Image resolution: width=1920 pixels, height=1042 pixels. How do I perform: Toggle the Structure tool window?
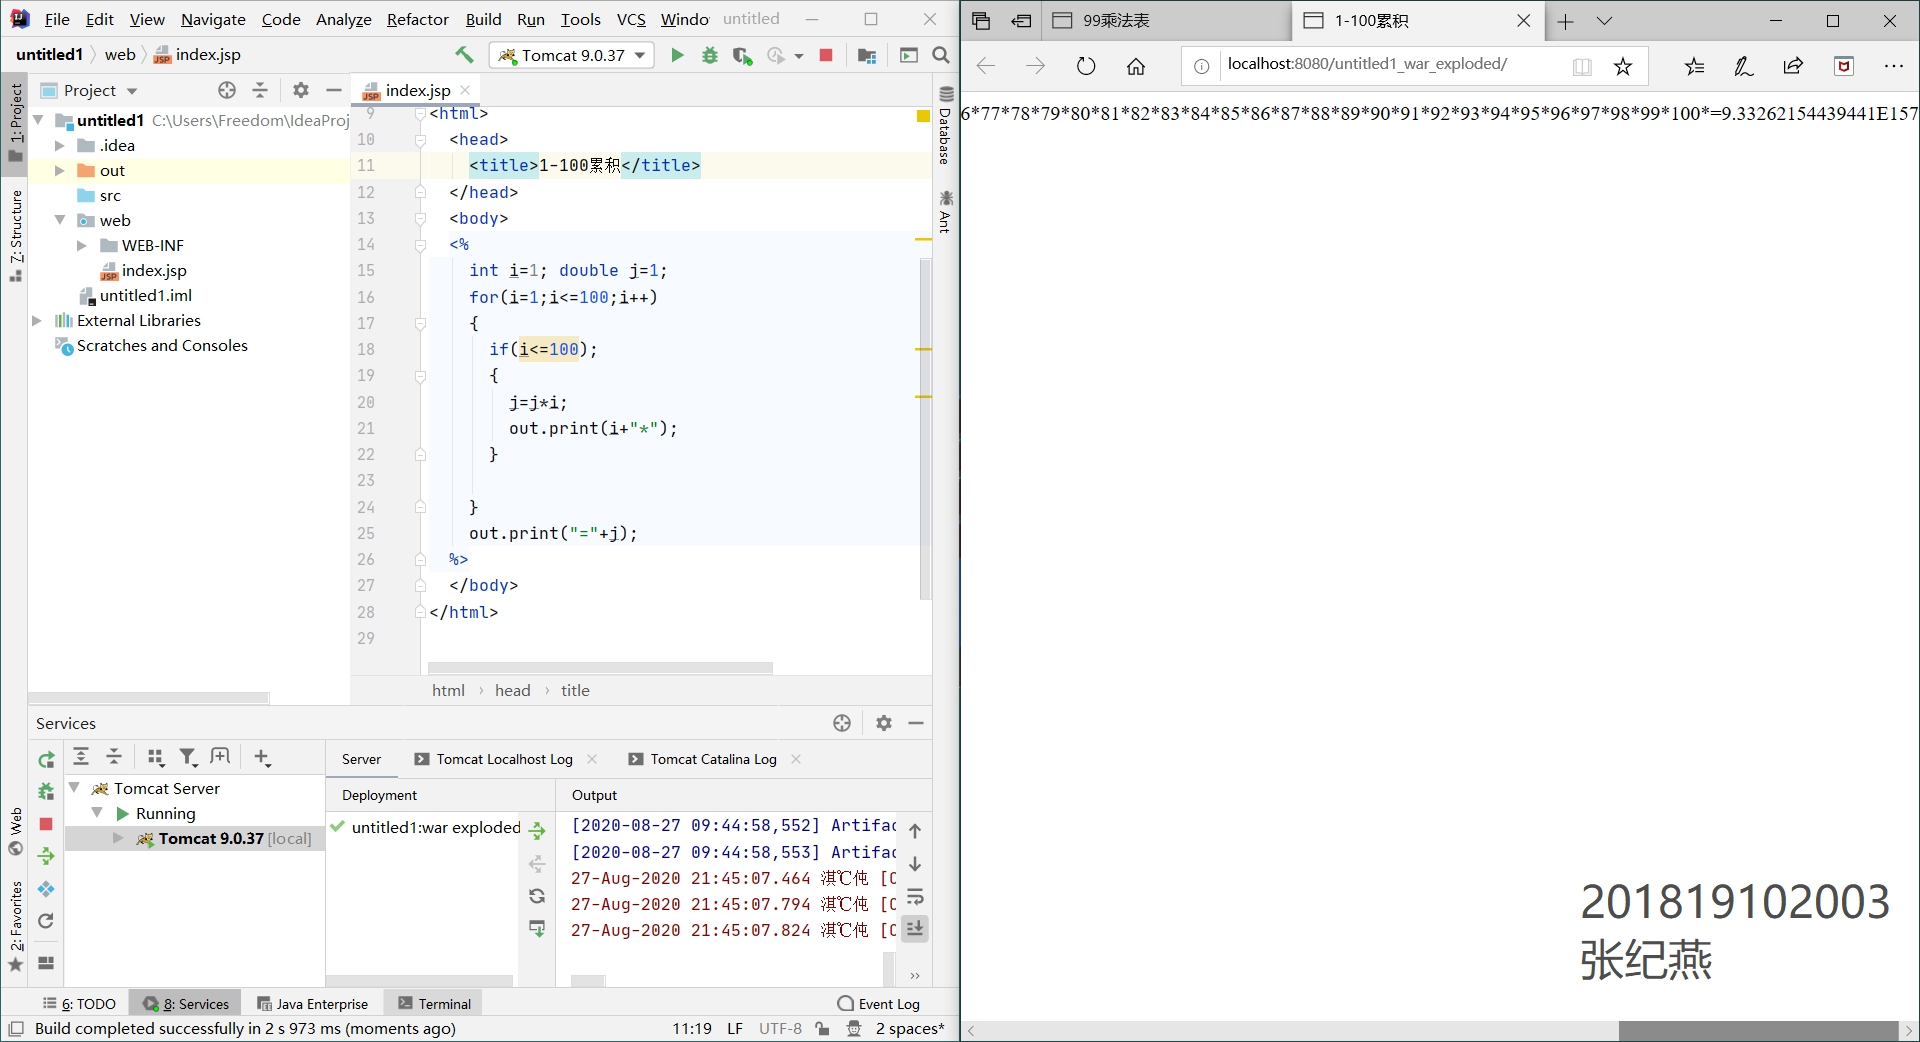[x=15, y=235]
